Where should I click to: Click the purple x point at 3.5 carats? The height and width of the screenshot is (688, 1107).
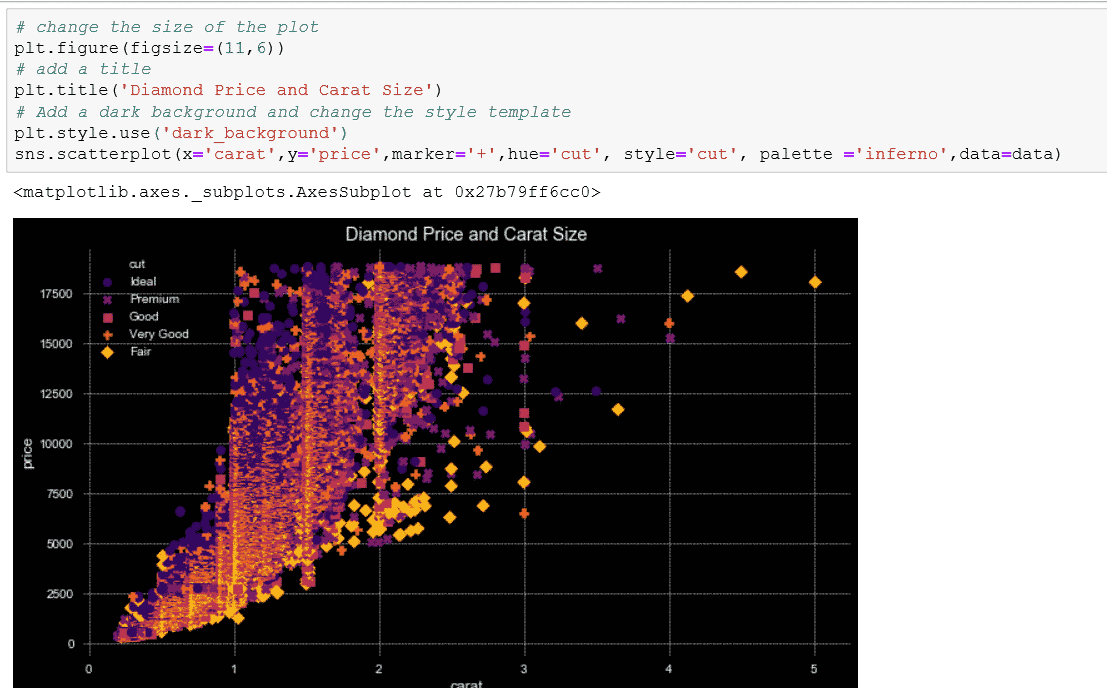pyautogui.click(x=598, y=269)
